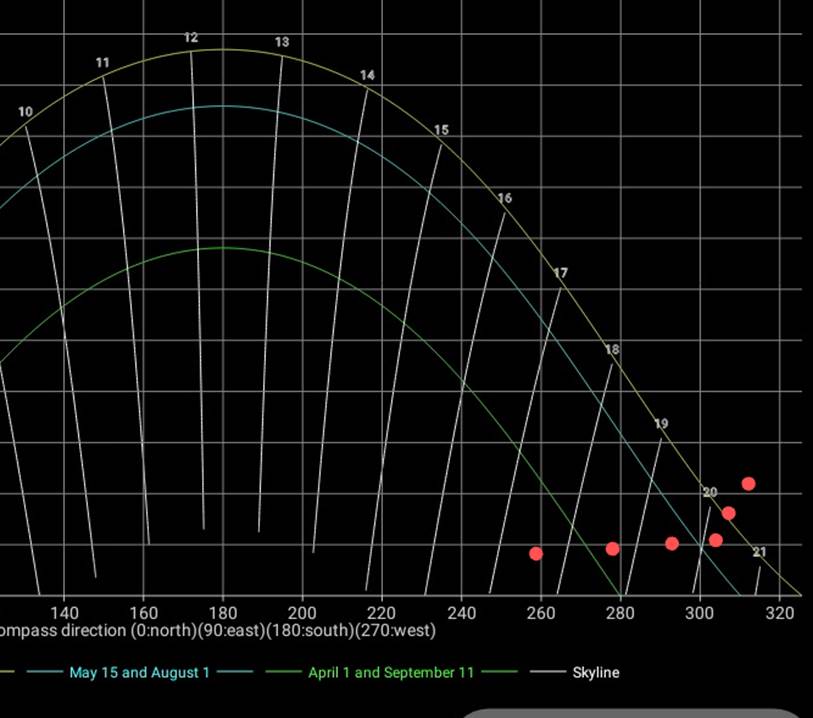This screenshot has width=813, height=718.
Task: Select the 280 compass axis label
Action: 620,612
